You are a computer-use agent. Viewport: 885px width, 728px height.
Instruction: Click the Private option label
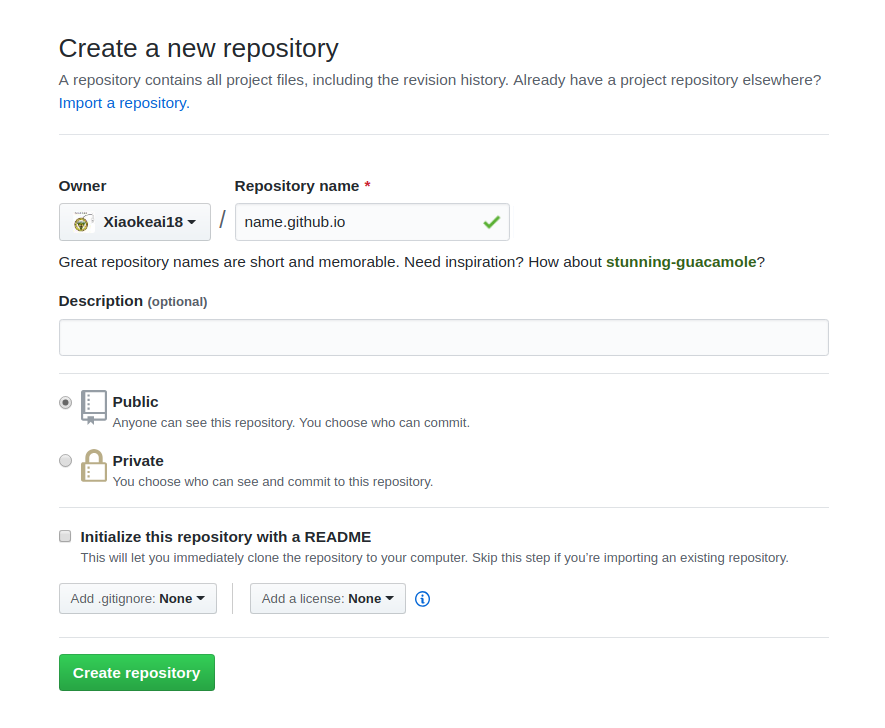point(138,461)
